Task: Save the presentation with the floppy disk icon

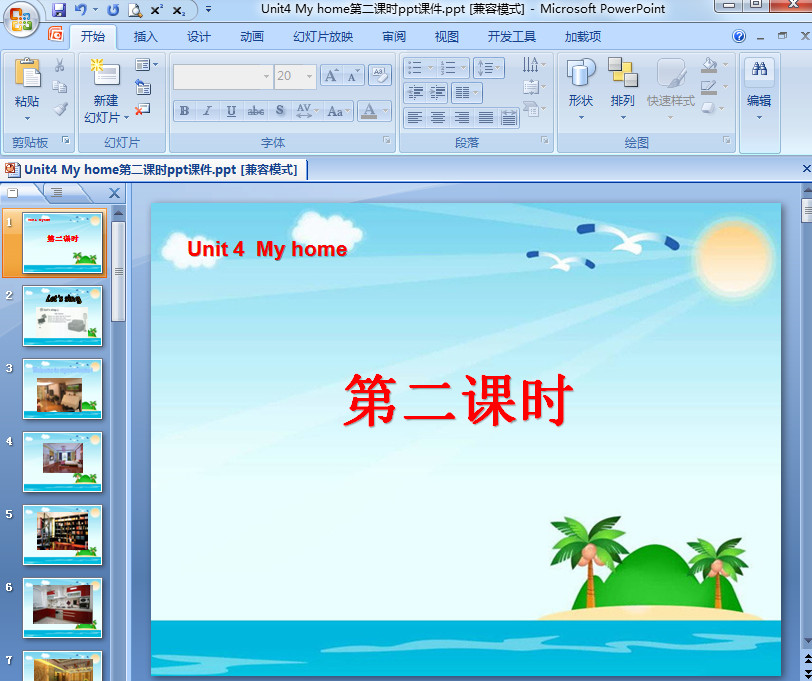Action: click(60, 10)
